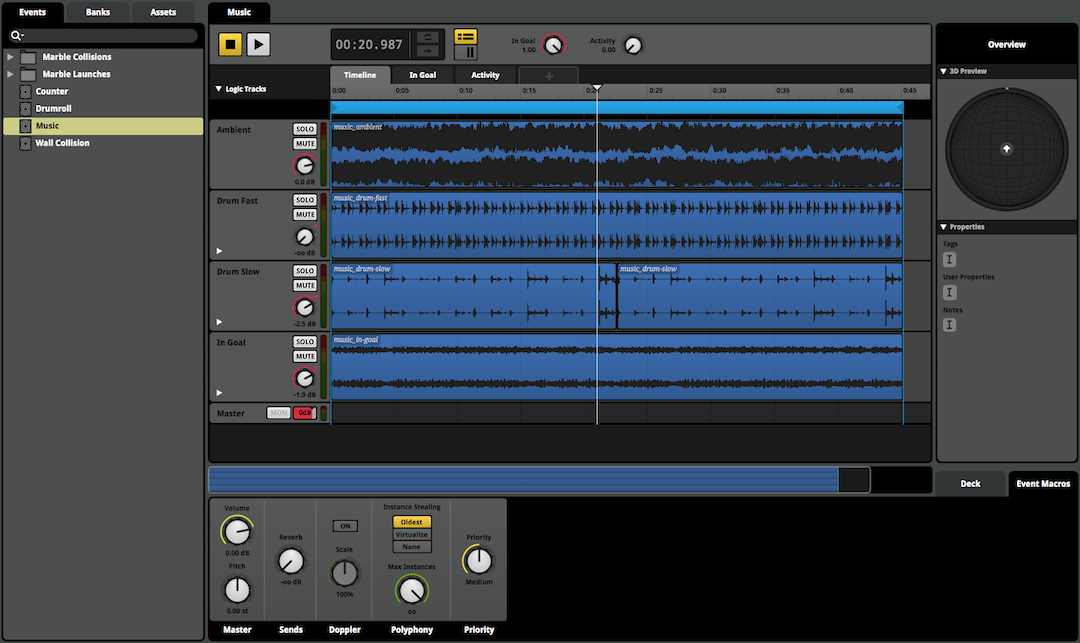
Task: Click the Music event icon in browser
Action: click(x=25, y=126)
